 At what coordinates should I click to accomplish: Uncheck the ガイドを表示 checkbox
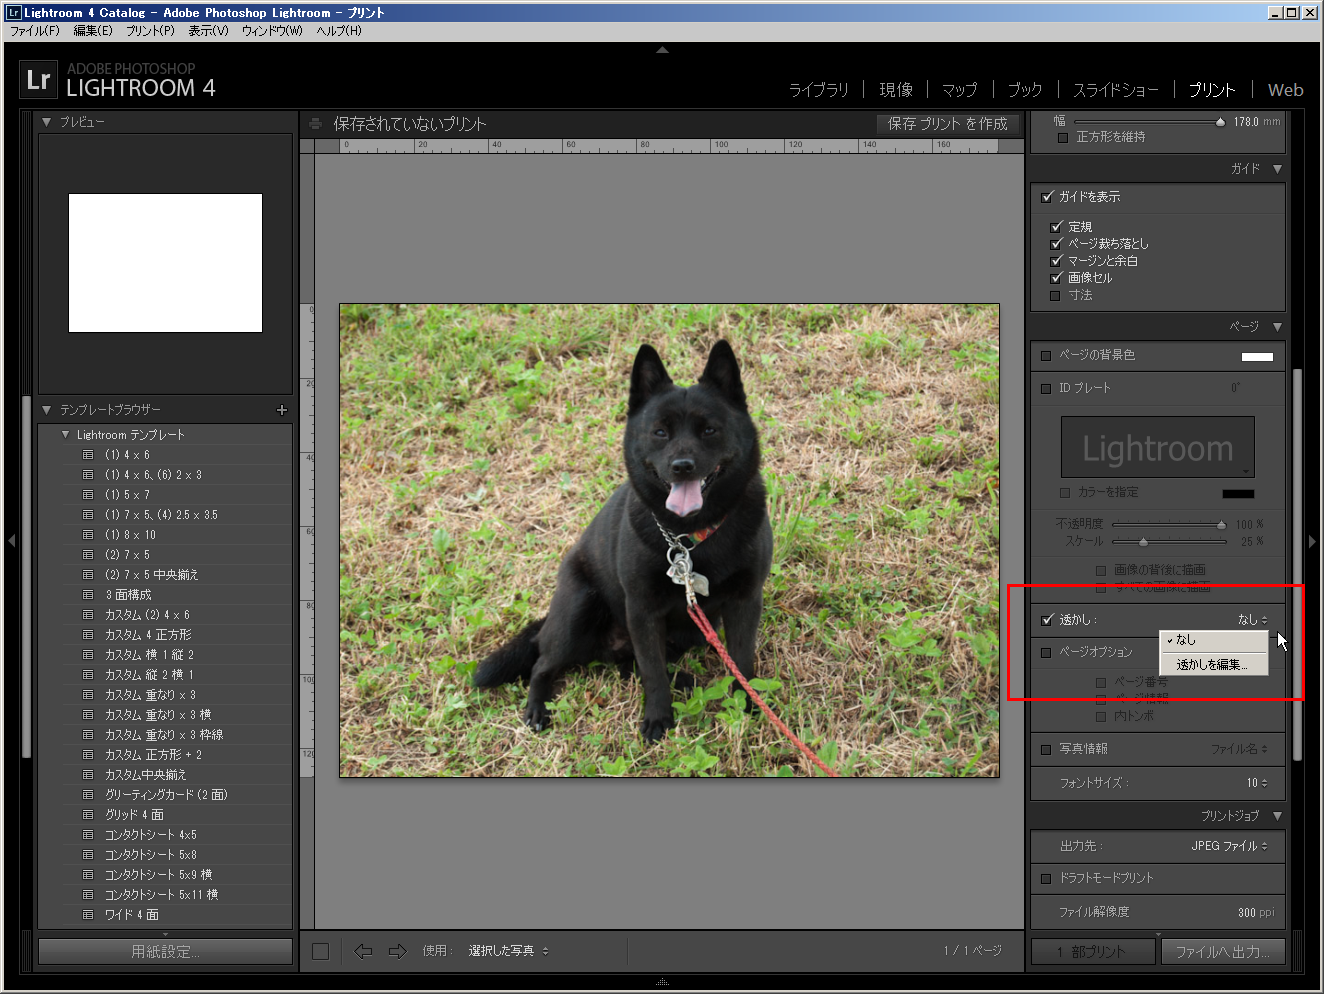[x=1047, y=197]
